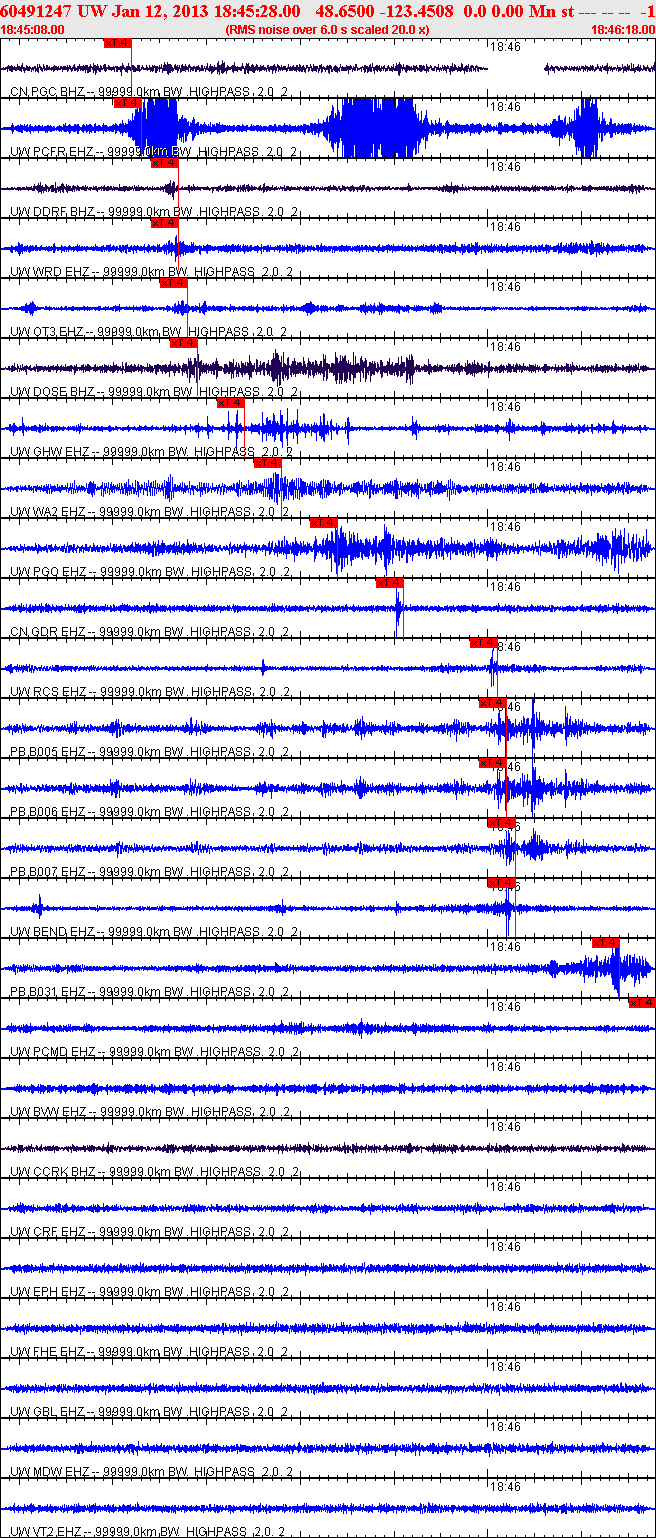Click the red pick marker on WA2 trace
Viewport: 656px width, 1538px height.
[268, 463]
